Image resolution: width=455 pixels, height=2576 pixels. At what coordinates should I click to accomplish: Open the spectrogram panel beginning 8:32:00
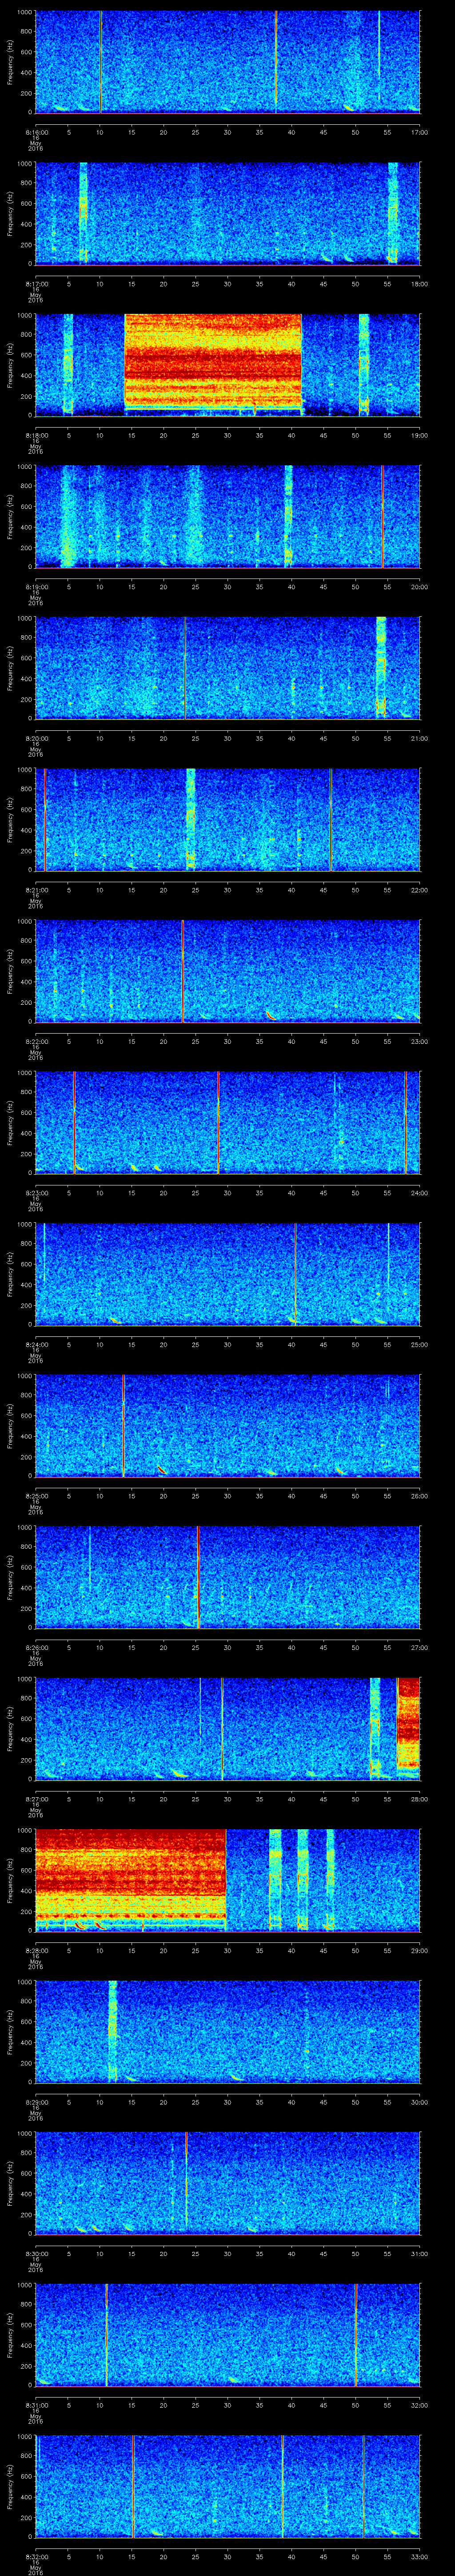[227, 2486]
